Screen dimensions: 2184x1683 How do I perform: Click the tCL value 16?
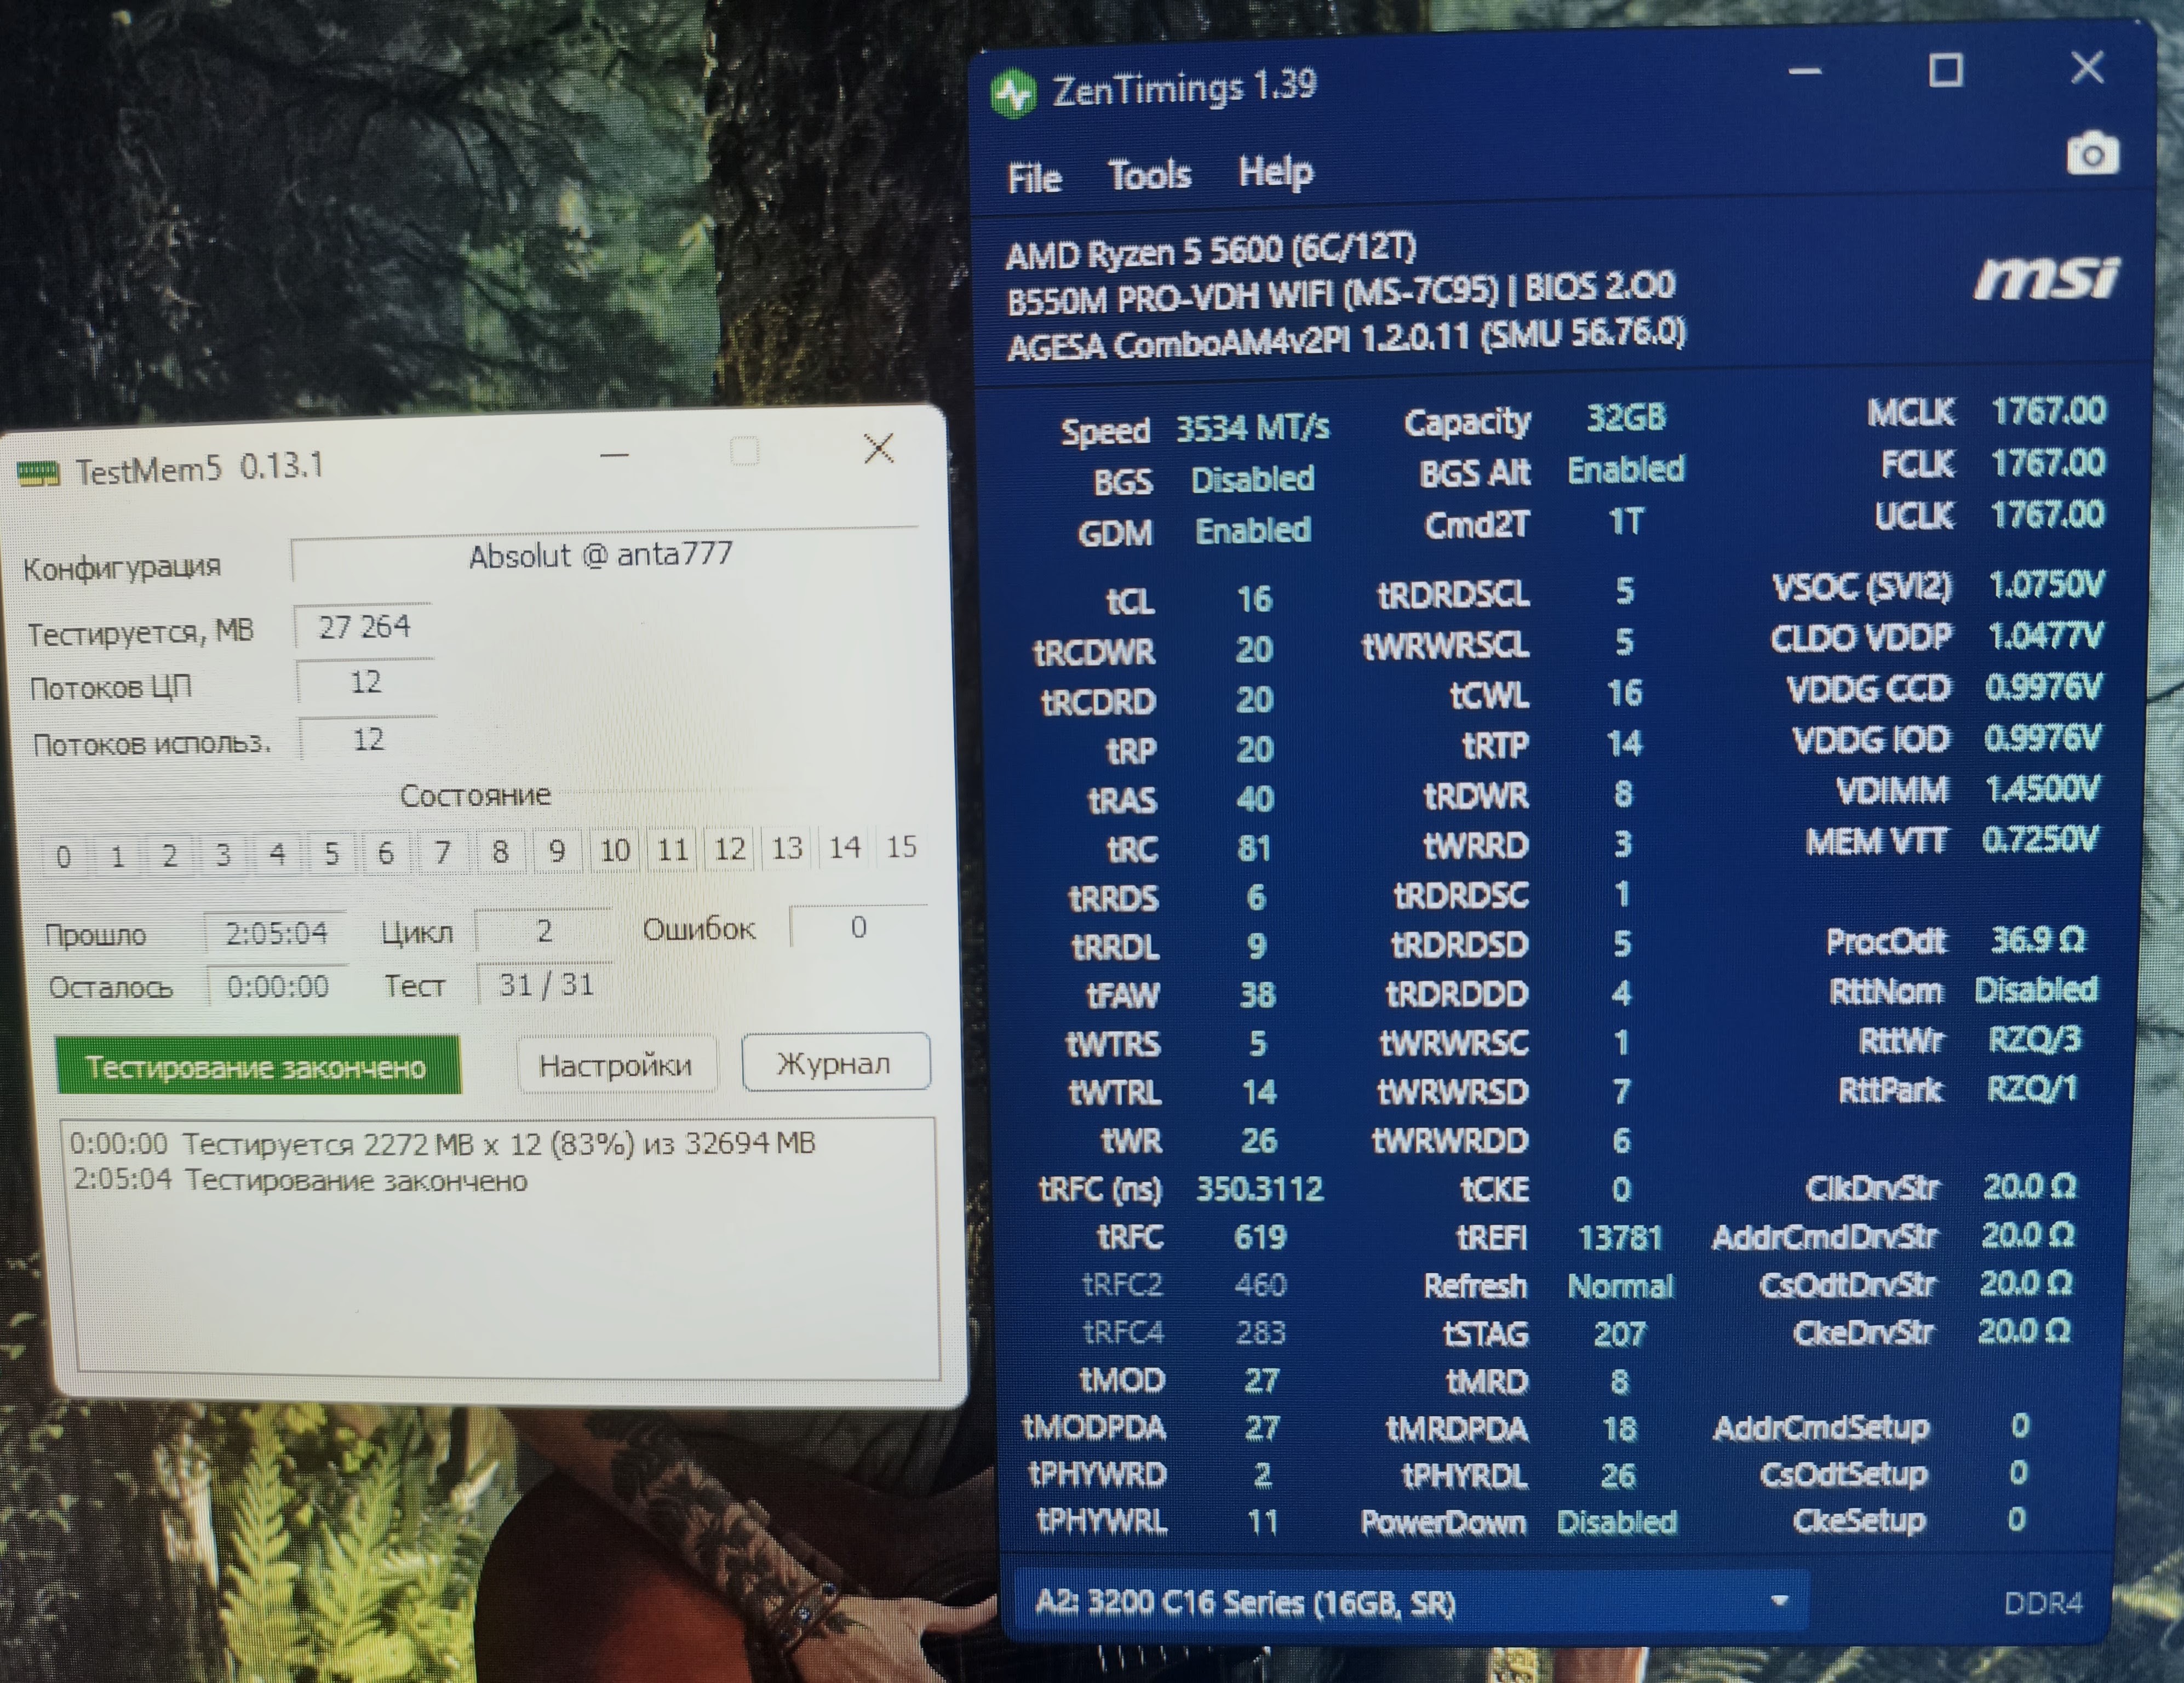(1254, 599)
